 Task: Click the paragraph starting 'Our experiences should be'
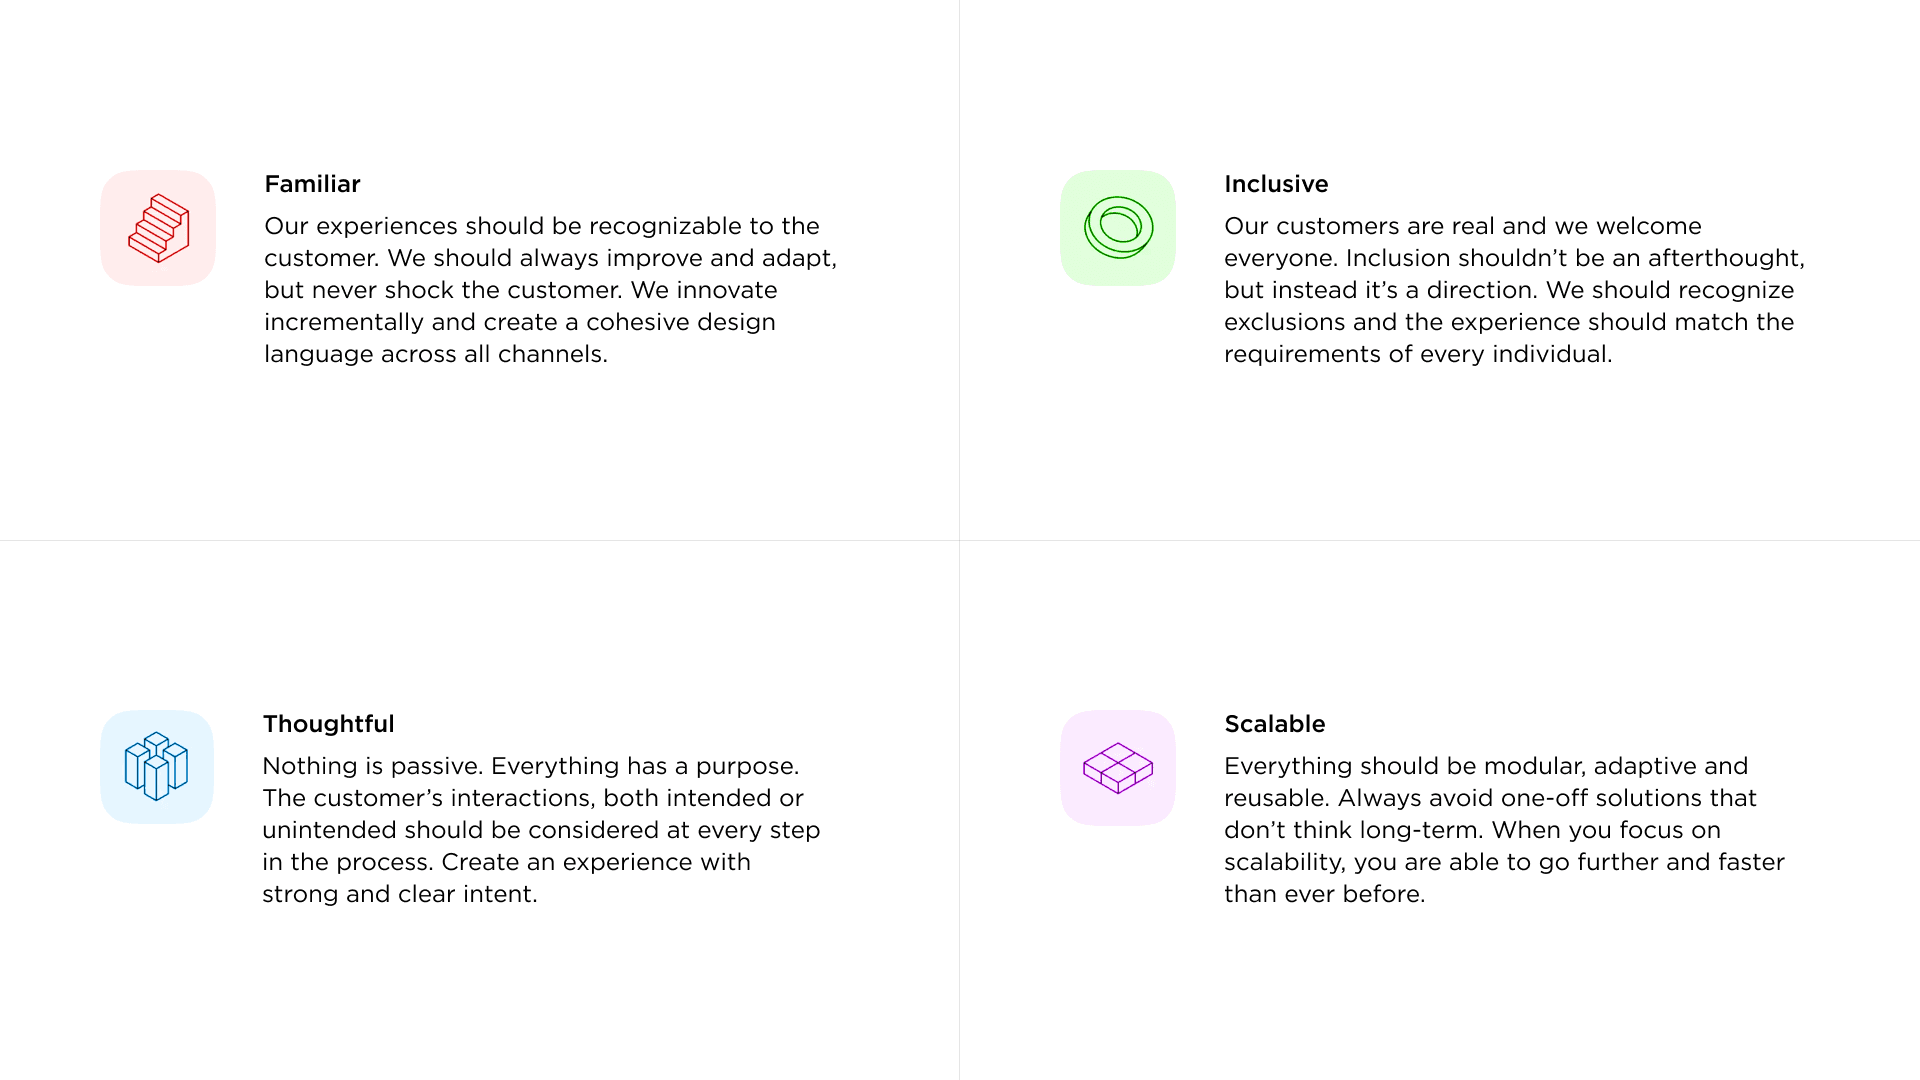[551, 290]
